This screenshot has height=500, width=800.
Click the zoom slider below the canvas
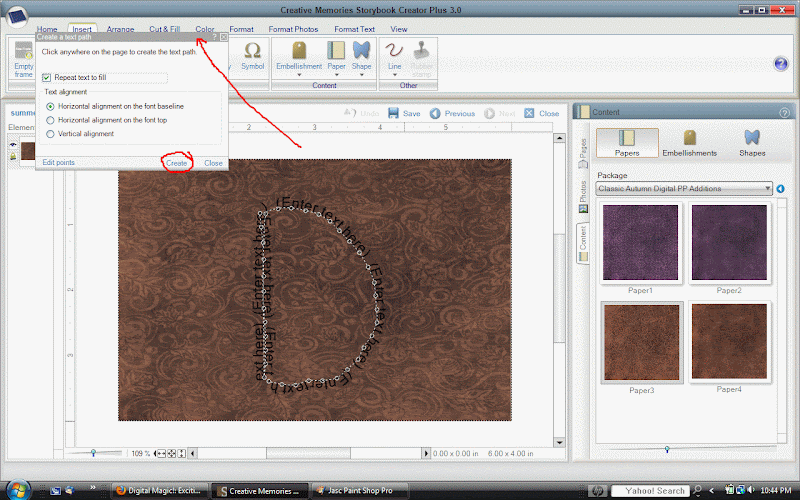(x=94, y=453)
